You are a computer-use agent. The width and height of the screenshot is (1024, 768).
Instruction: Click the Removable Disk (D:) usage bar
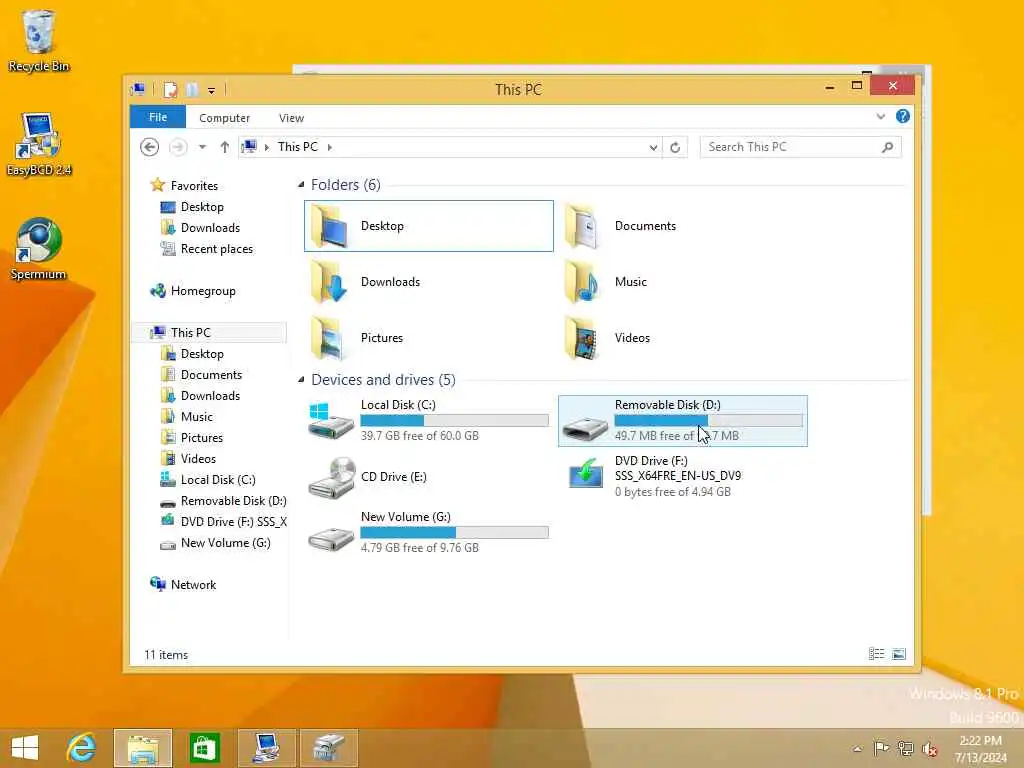click(x=709, y=421)
